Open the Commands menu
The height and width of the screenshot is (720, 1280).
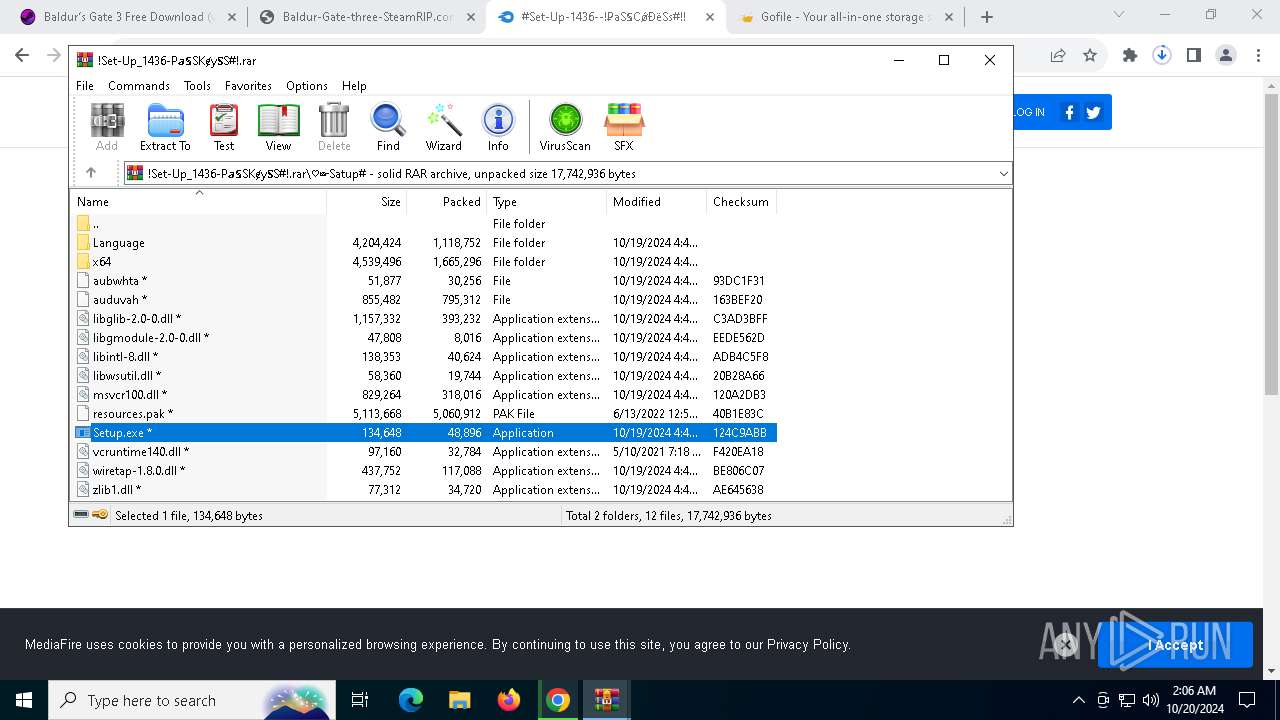click(x=139, y=86)
